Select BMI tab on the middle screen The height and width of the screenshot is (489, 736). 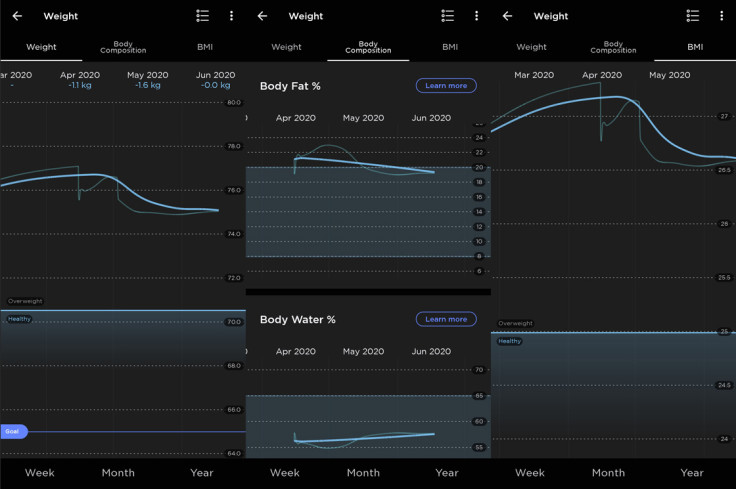tap(450, 47)
